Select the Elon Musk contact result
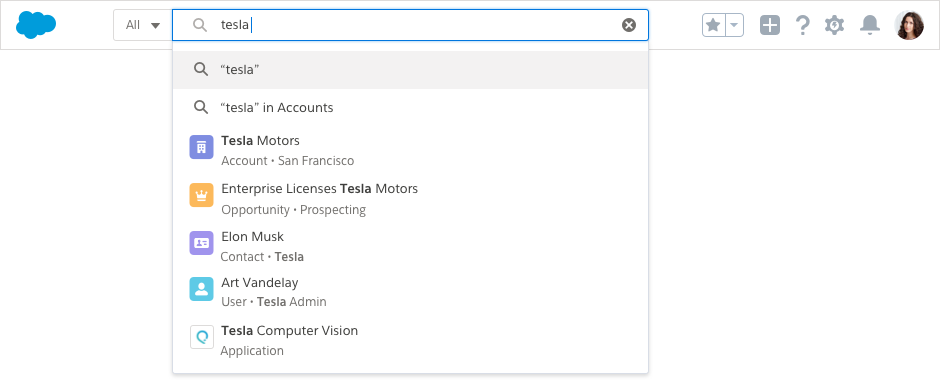Screen dimensions: 940x380 pos(411,246)
